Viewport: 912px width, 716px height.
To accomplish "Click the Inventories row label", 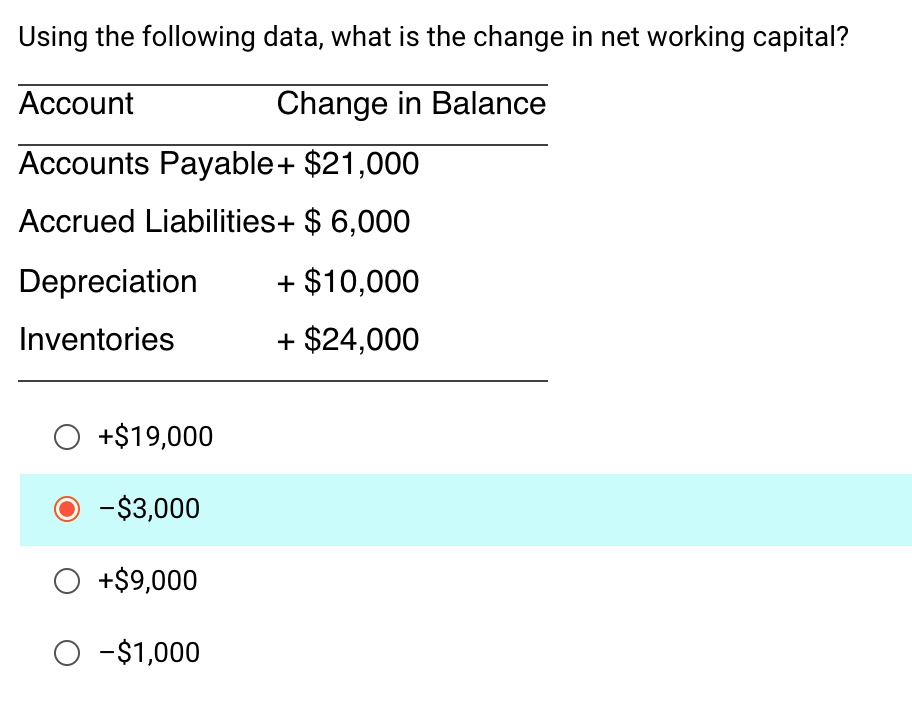I will click(x=96, y=340).
